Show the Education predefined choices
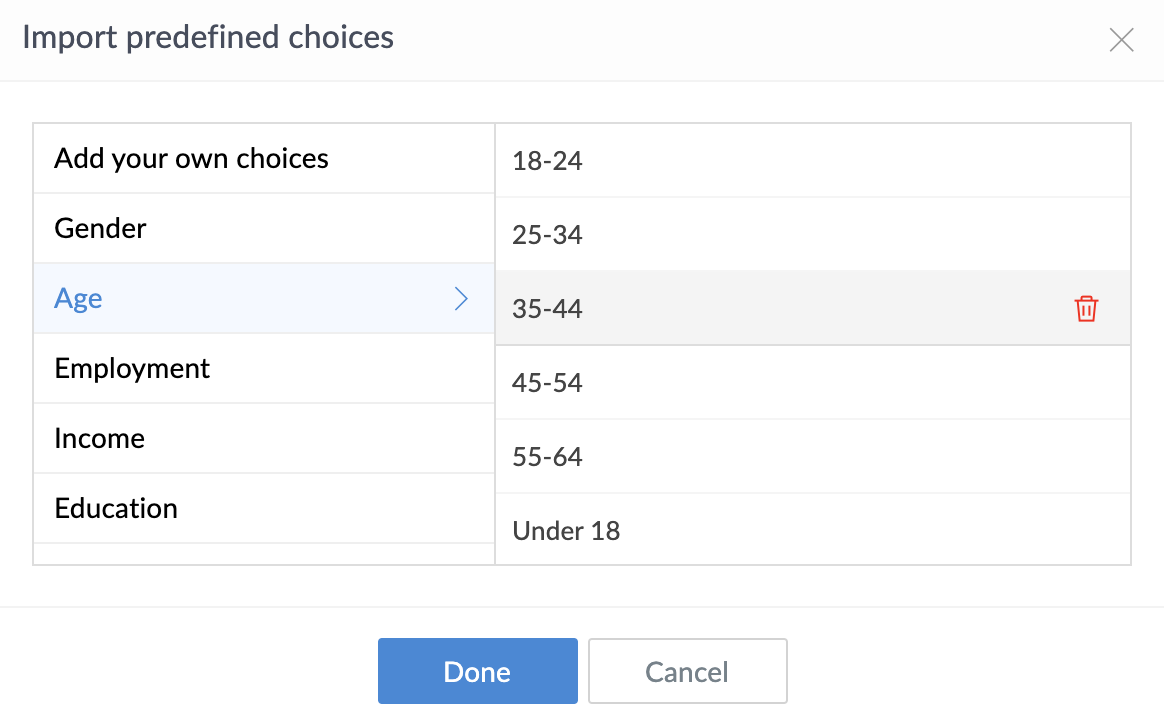This screenshot has width=1164, height=724. point(116,509)
